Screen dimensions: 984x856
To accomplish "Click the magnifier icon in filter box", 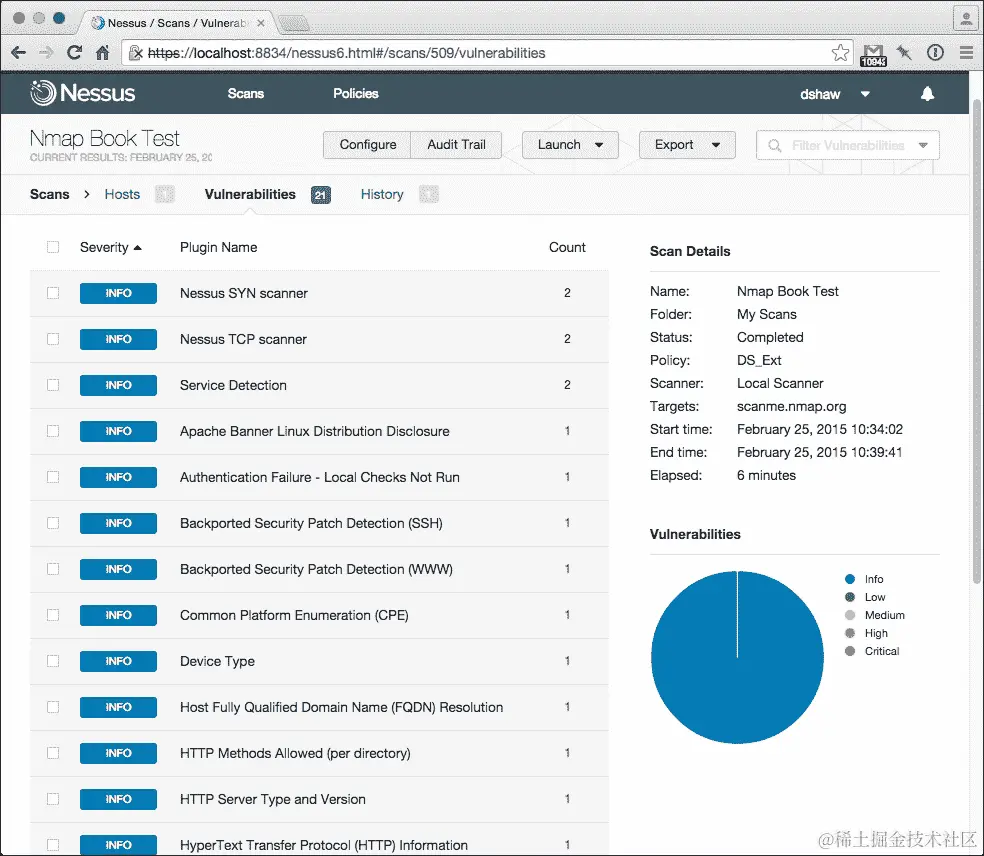I will (774, 146).
